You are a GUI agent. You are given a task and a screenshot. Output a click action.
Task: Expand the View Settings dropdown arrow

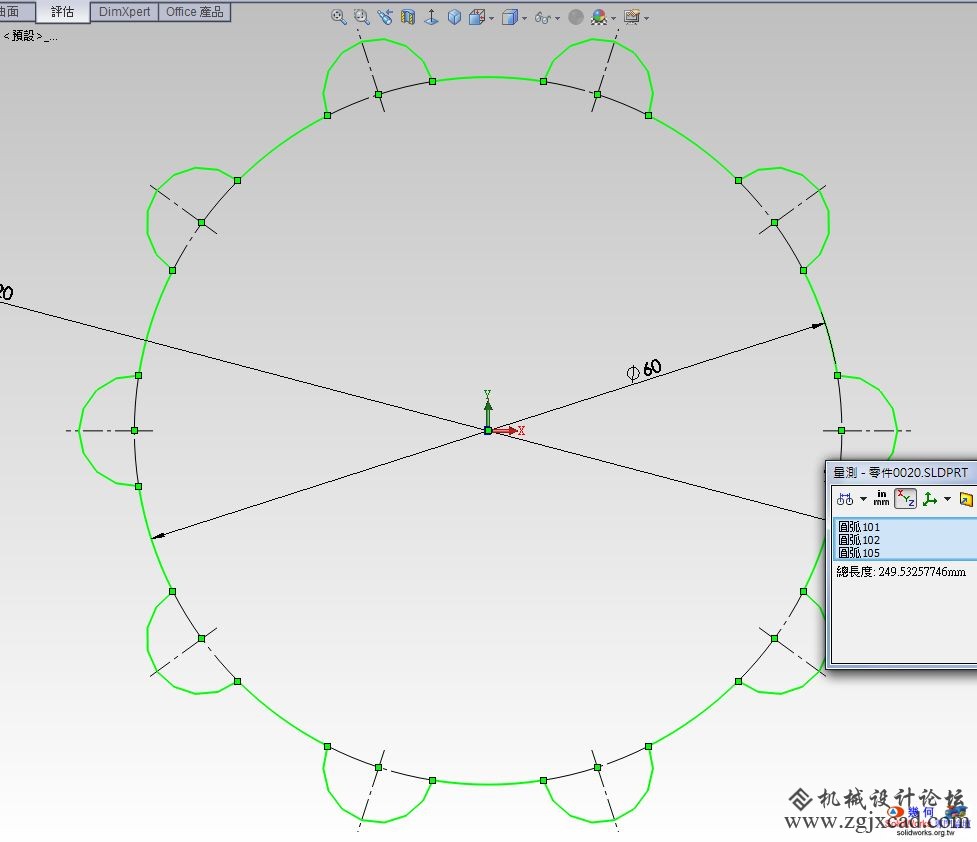(x=646, y=18)
